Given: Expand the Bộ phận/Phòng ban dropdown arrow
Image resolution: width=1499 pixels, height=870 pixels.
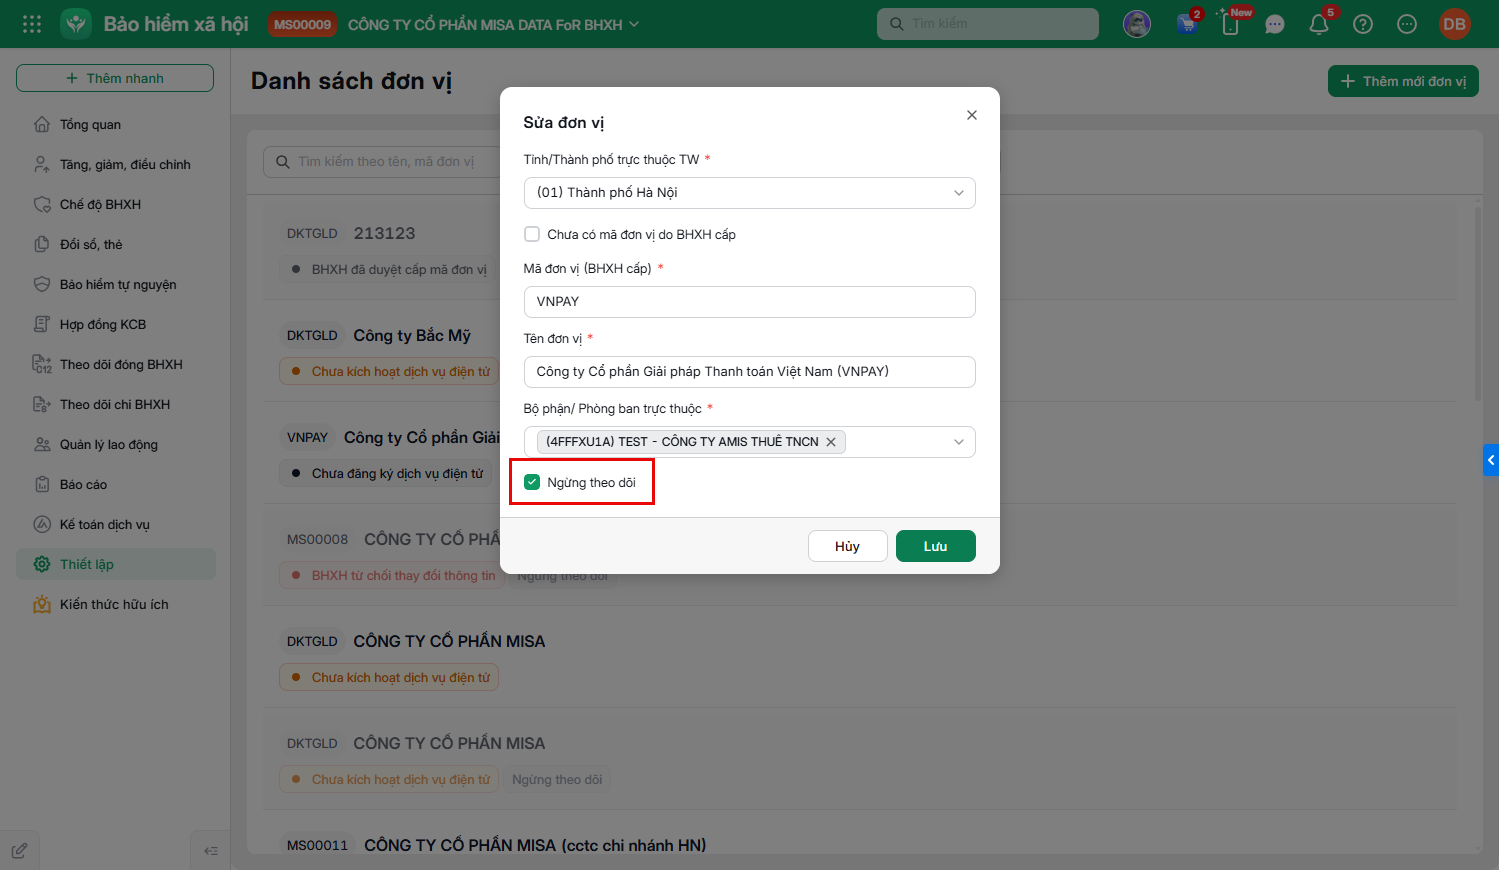Looking at the screenshot, I should pyautogui.click(x=959, y=442).
